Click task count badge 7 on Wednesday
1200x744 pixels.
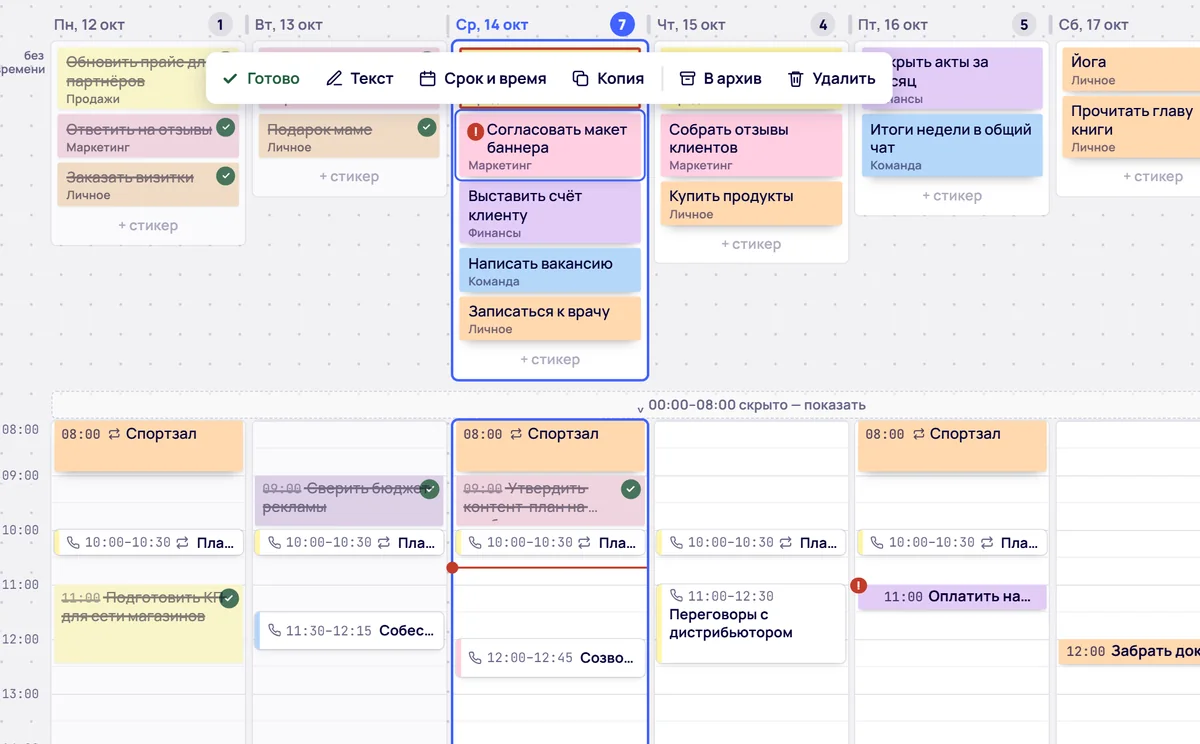[622, 24]
